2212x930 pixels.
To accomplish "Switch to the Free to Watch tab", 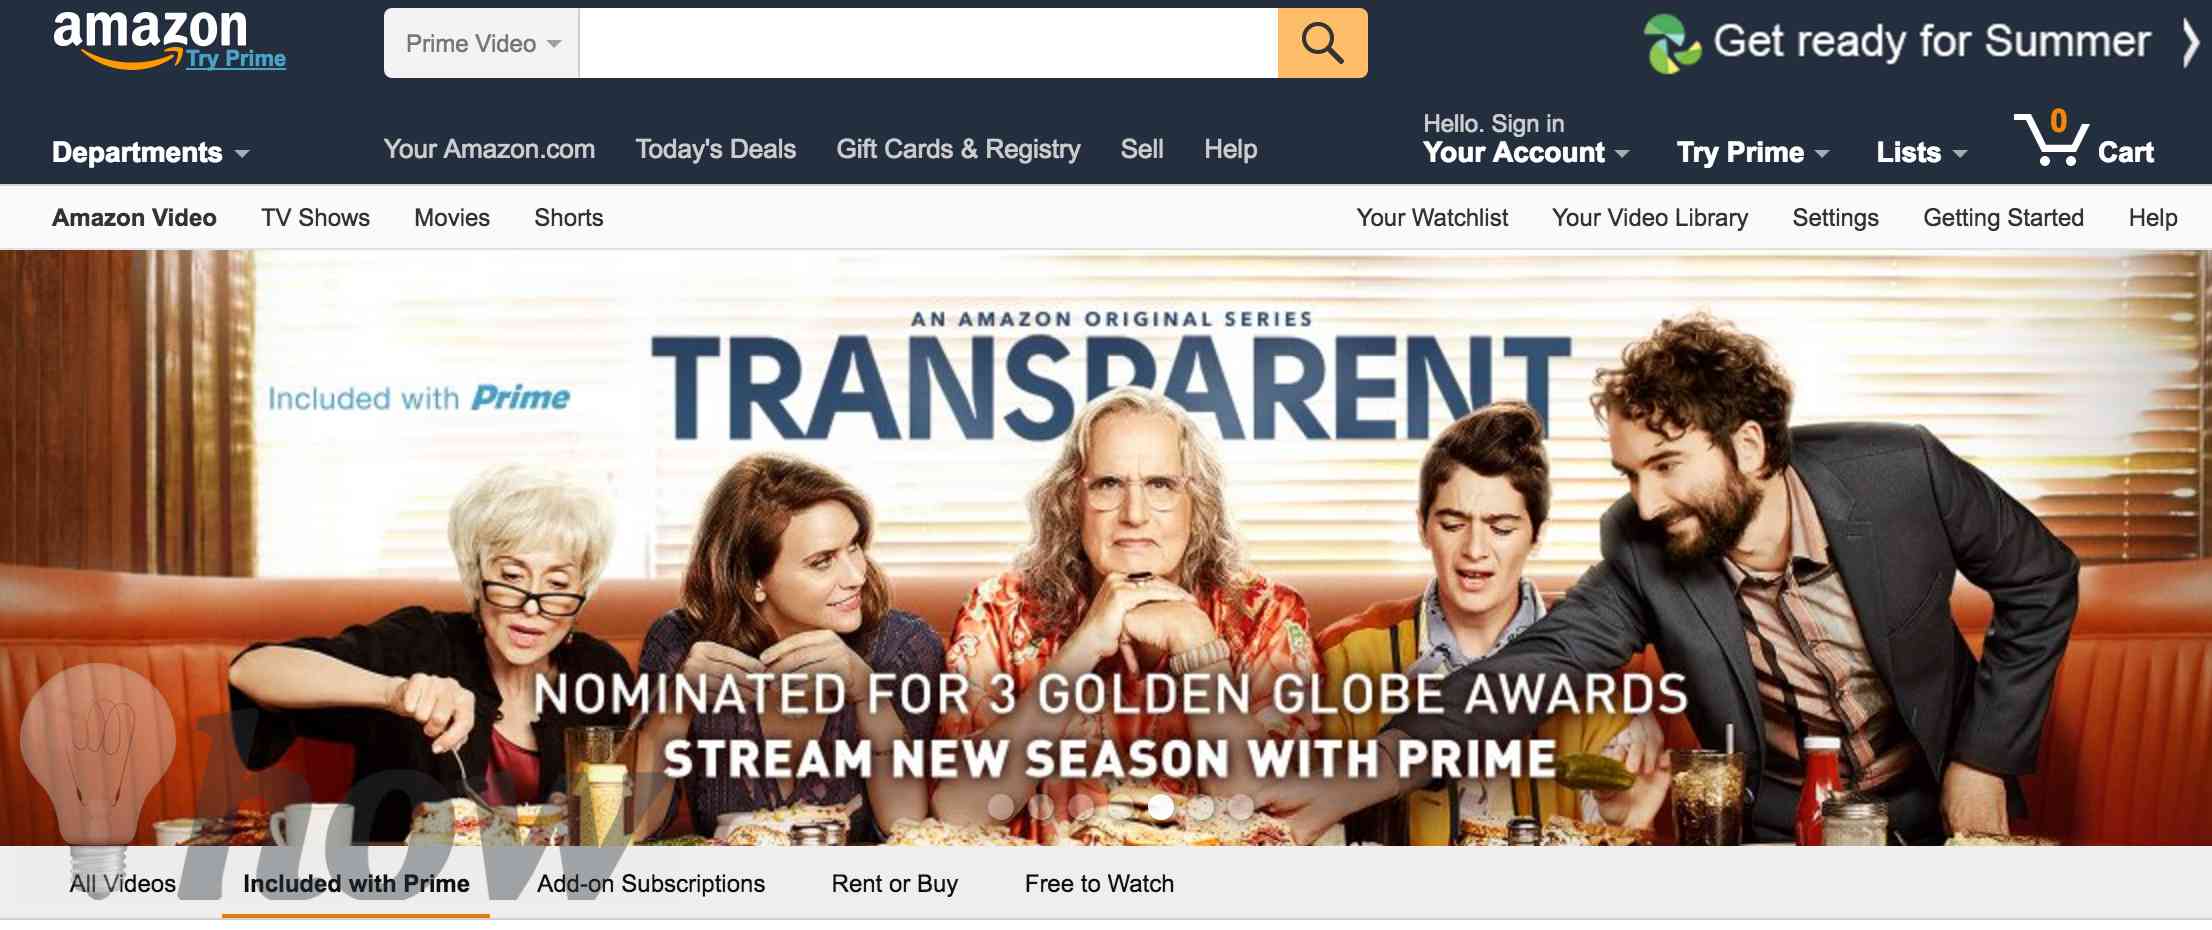I will pyautogui.click(x=1099, y=884).
